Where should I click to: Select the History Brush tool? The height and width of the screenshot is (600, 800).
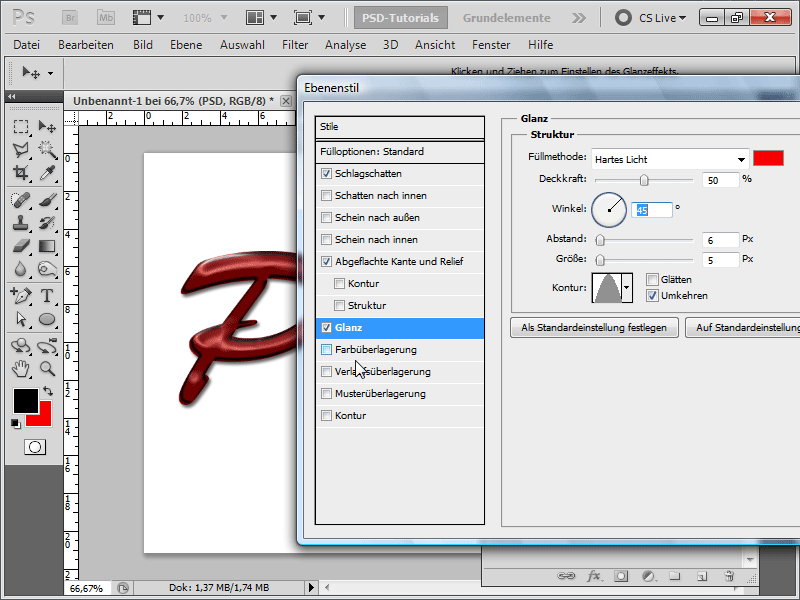47,223
